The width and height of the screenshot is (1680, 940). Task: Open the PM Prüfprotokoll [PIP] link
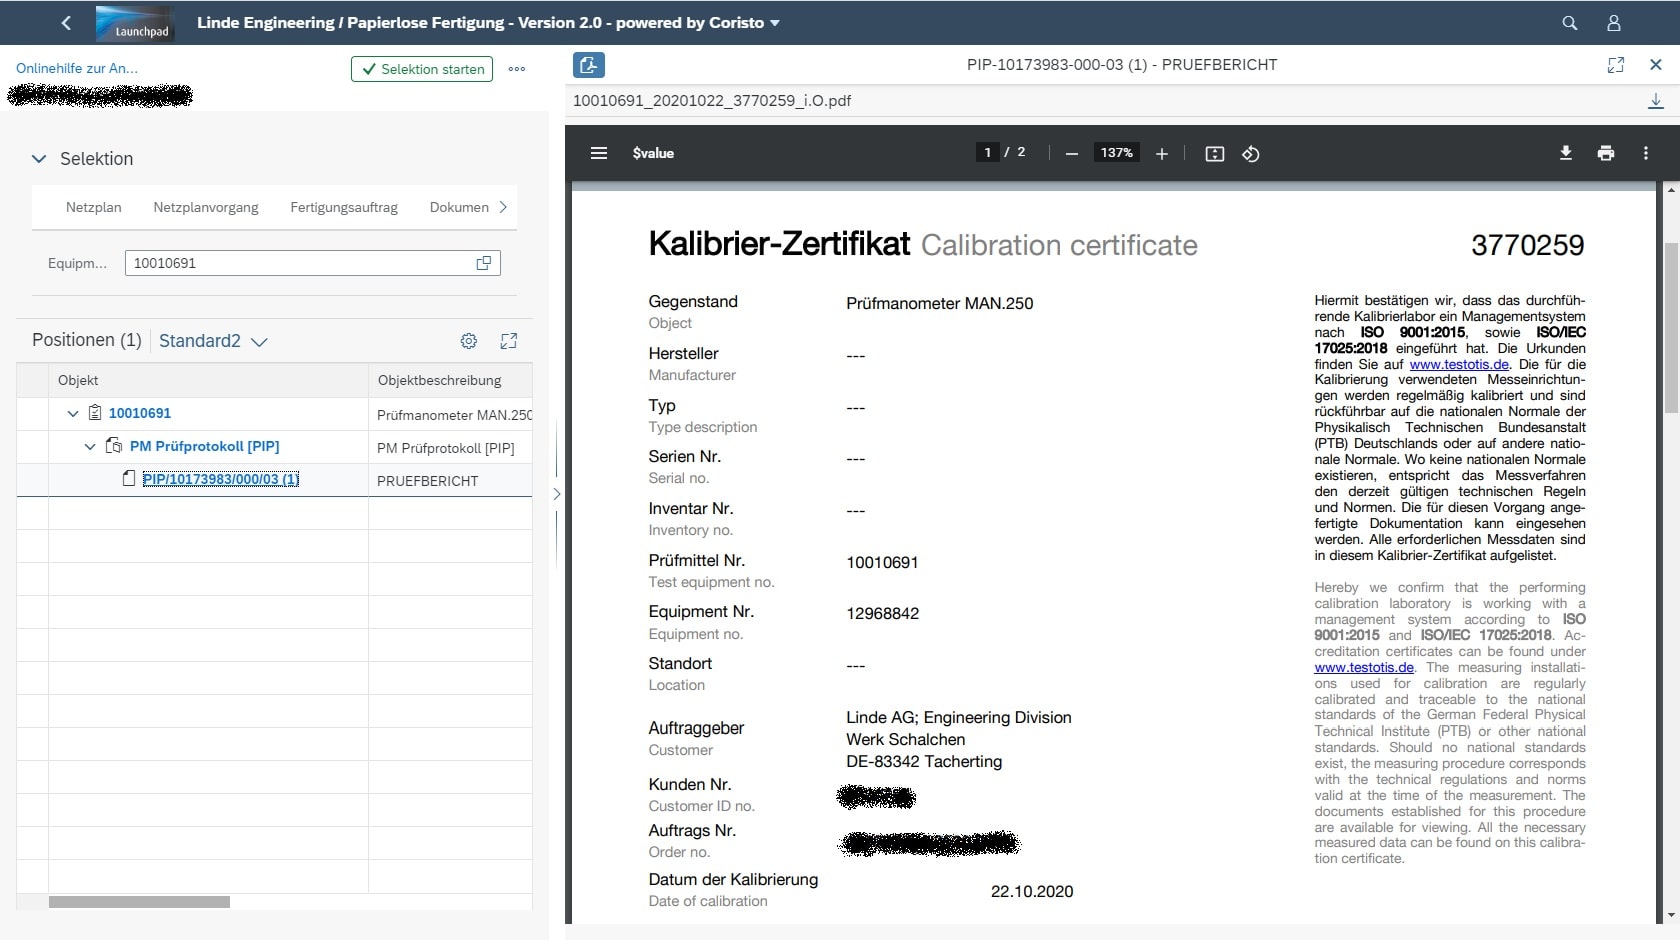click(x=205, y=446)
